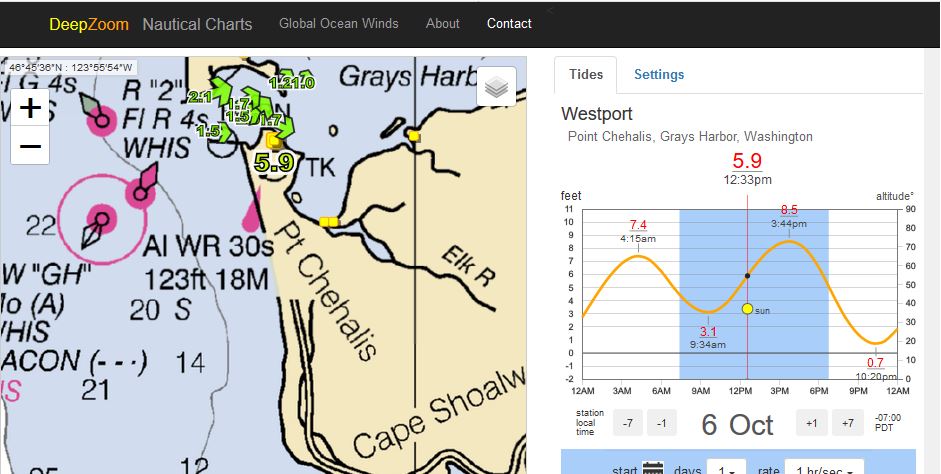Click the yellow marker below Grays Harbor label
Image resolution: width=941 pixels, height=474 pixels.
coord(413,135)
